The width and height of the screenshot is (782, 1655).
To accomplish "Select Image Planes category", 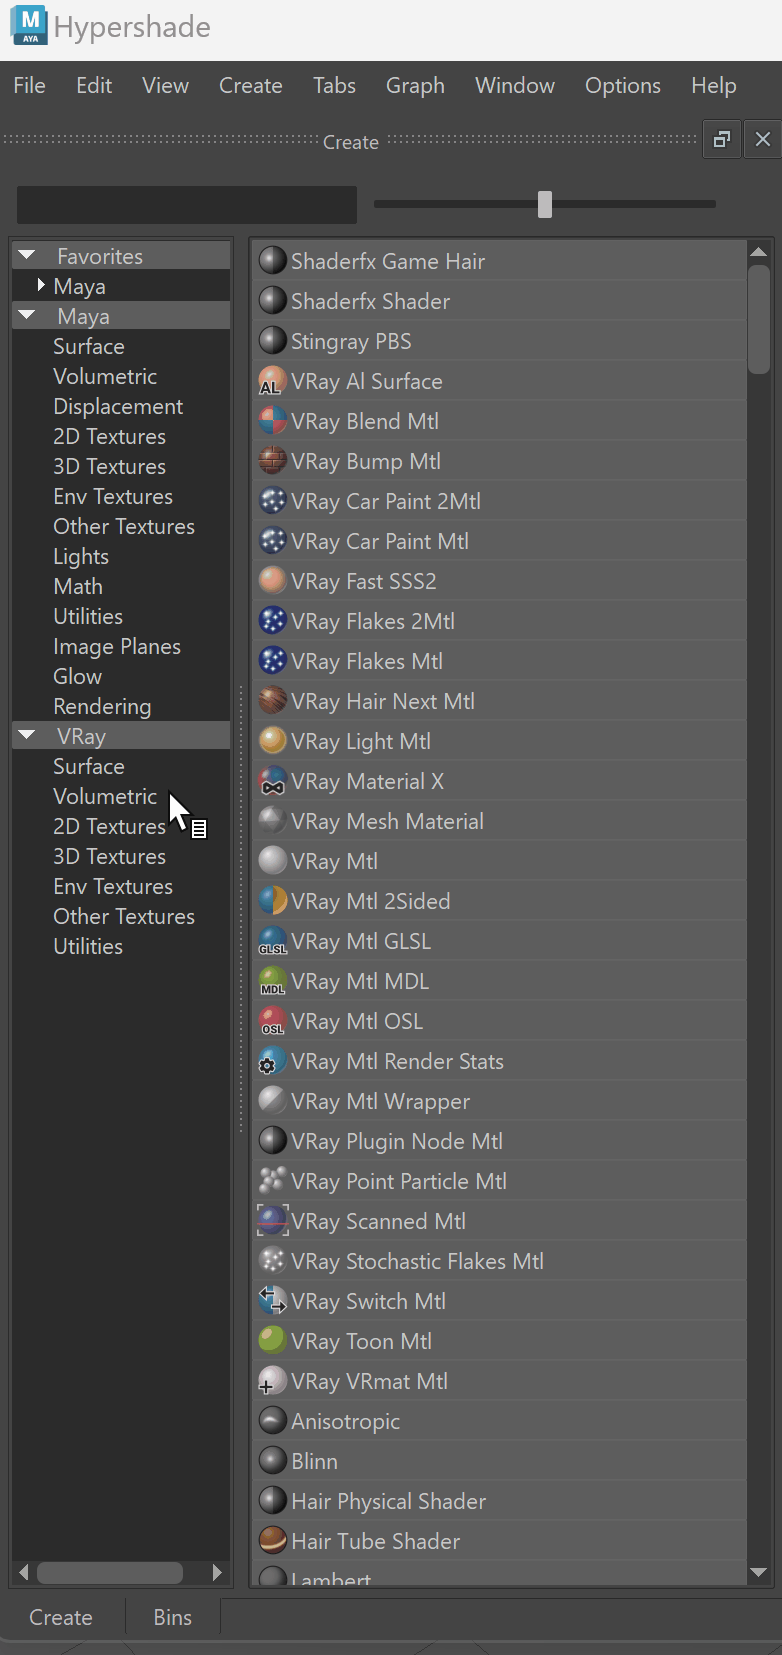I will point(117,646).
